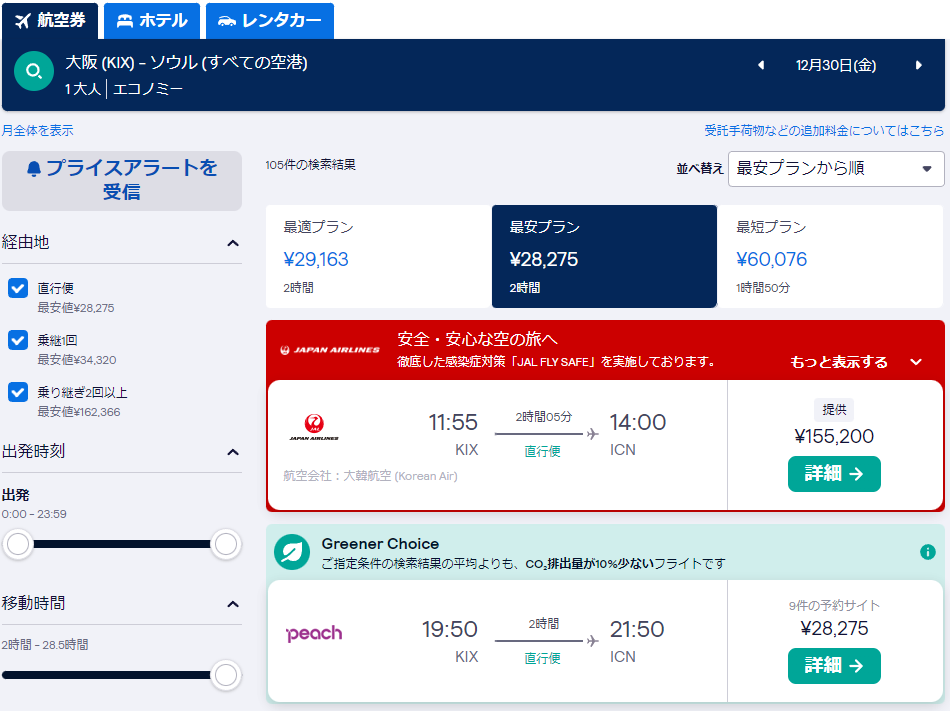Switch to the ホテル tab
Screen dimensions: 950x711
coord(152,21)
